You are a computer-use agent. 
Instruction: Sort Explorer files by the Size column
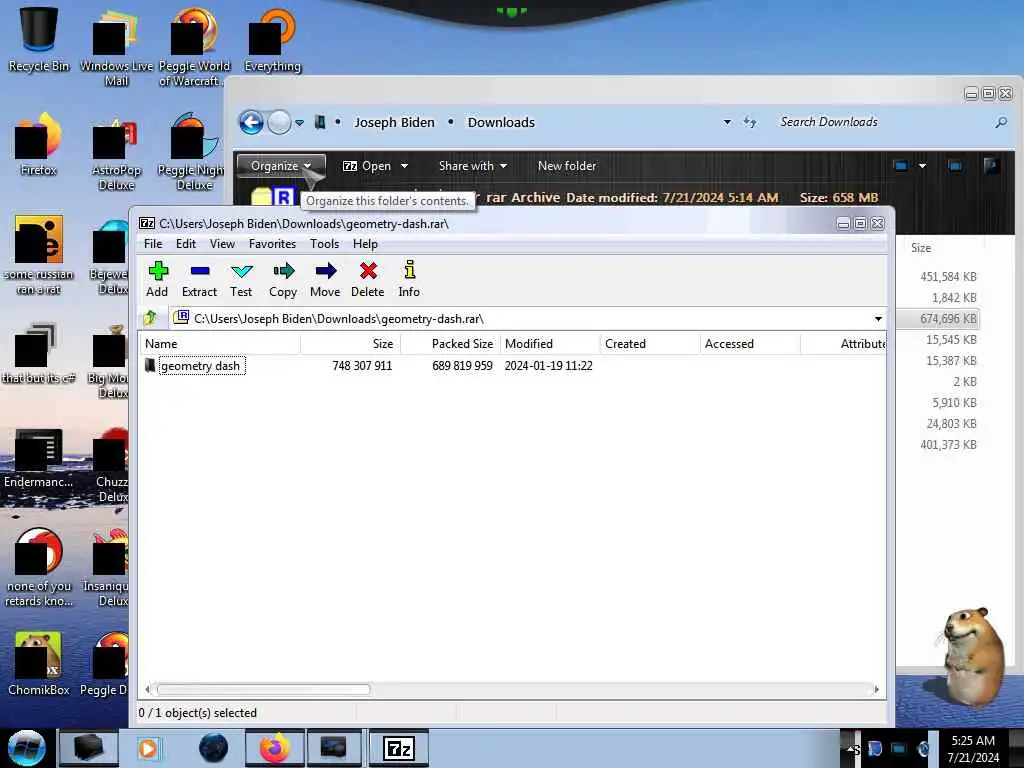(x=921, y=248)
